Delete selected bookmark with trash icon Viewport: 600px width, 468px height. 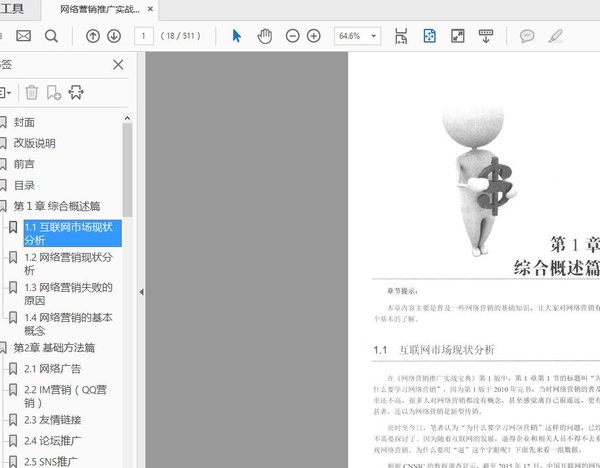(31, 92)
